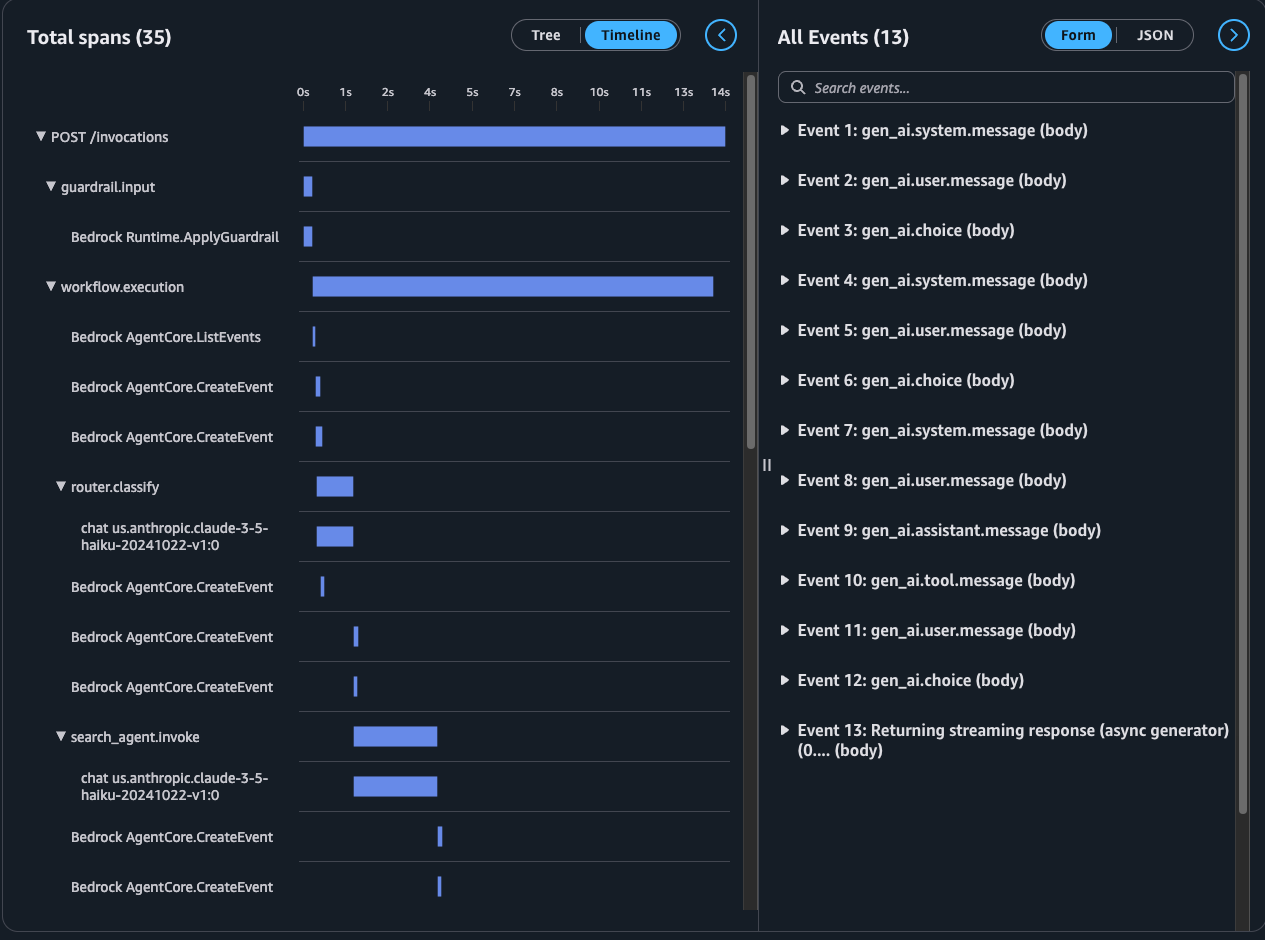Click the left chevron collapse spans icon
The height and width of the screenshot is (940, 1265).
721,35
